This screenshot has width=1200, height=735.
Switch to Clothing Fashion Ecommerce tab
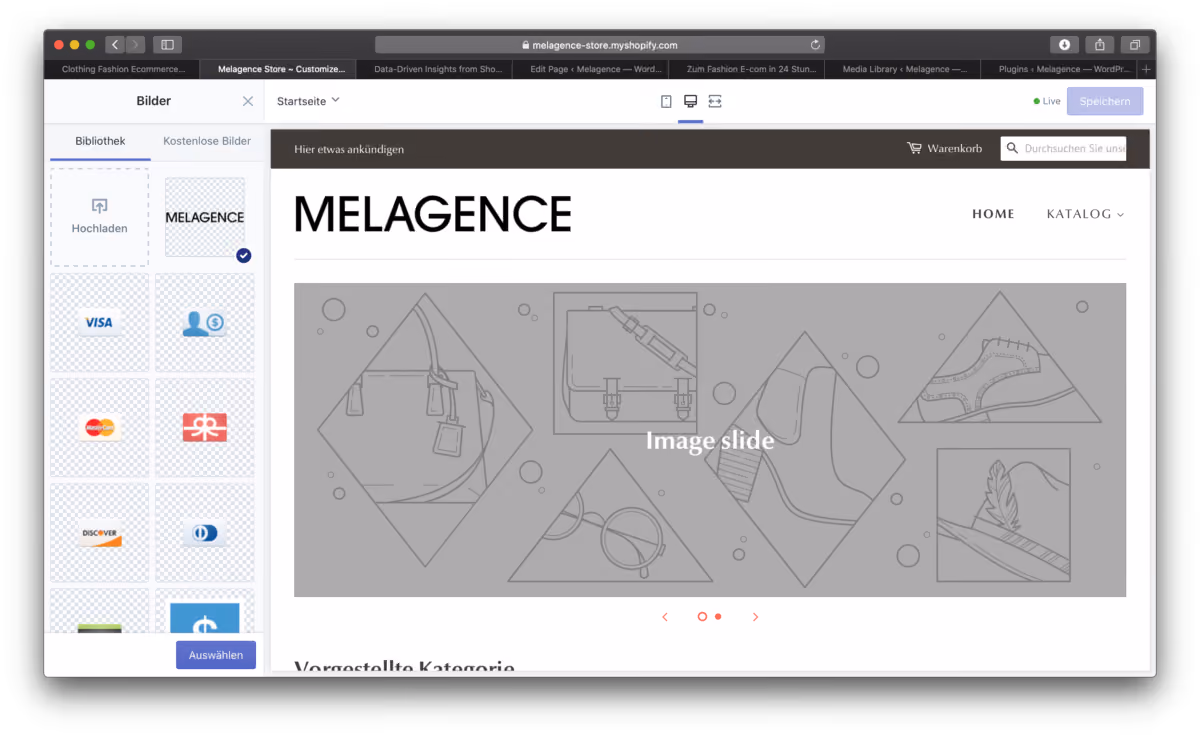point(123,69)
